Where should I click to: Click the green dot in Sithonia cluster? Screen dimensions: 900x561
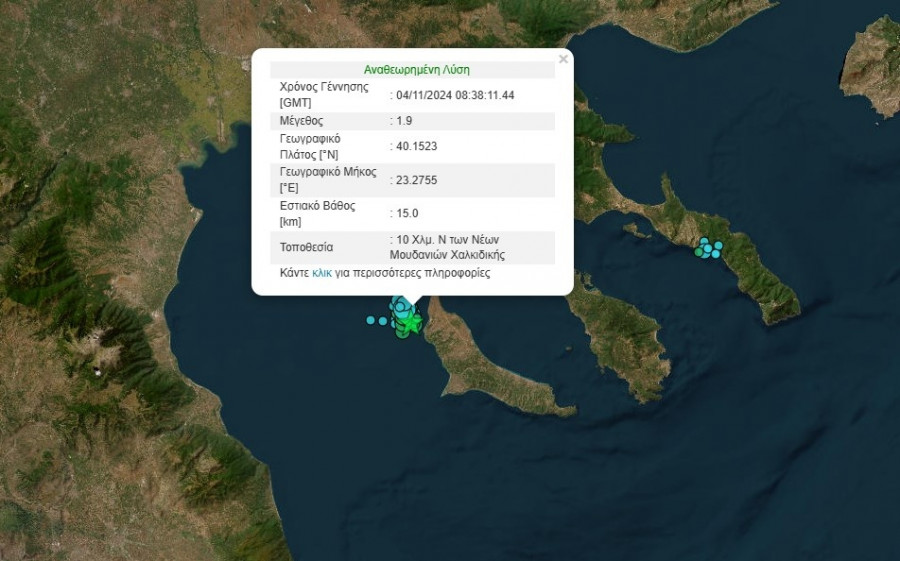pyautogui.click(x=698, y=253)
